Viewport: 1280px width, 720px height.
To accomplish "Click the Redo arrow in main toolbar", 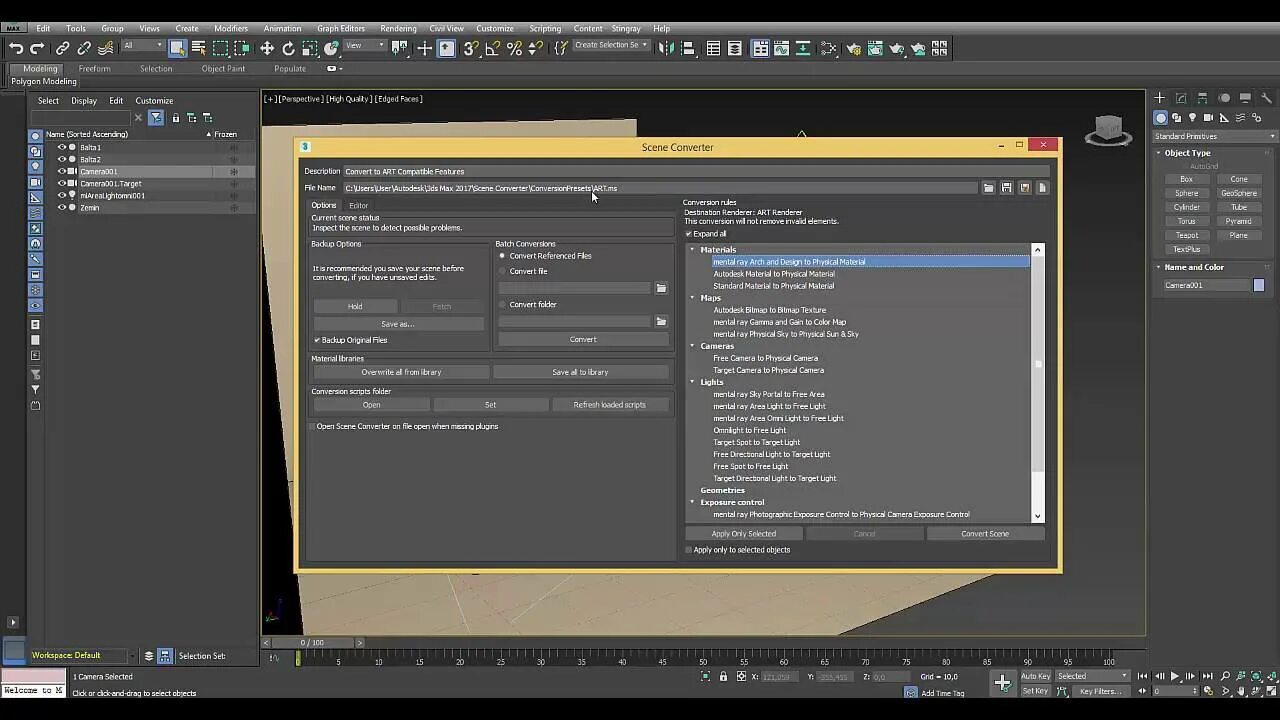I will click(37, 48).
